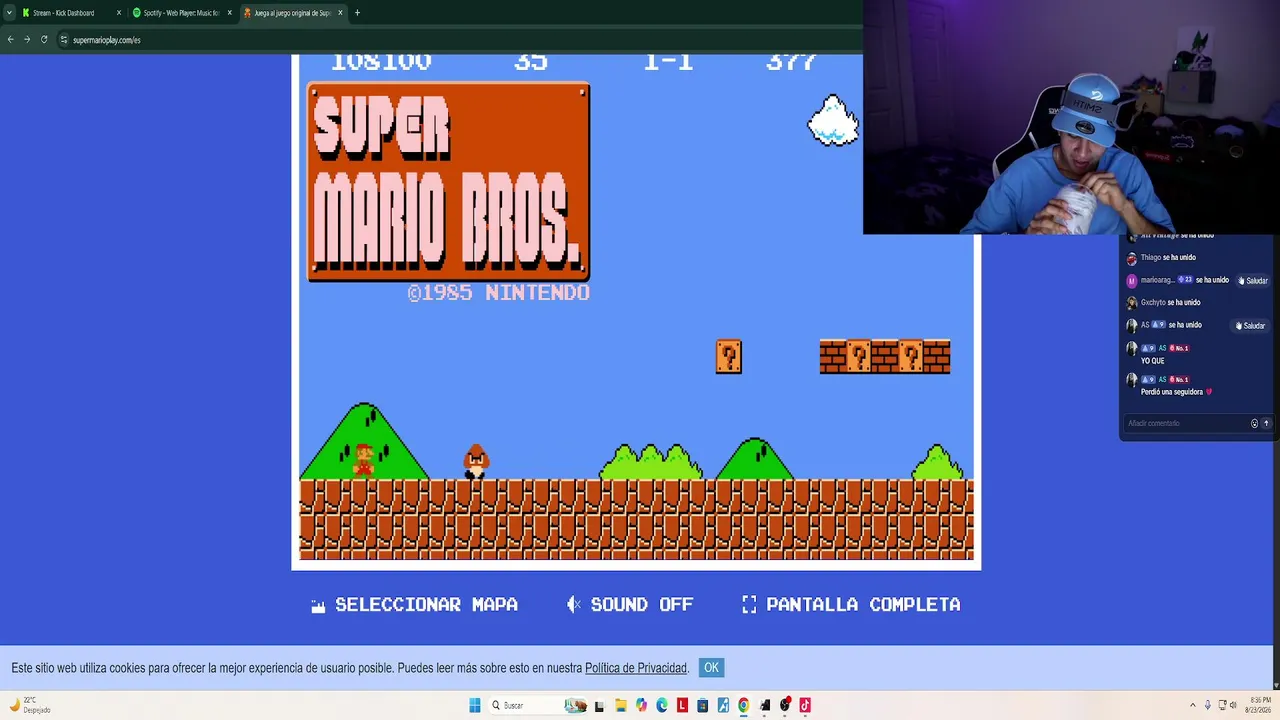Click the Saludar button for AS
Image resolution: width=1280 pixels, height=720 pixels.
click(1250, 326)
